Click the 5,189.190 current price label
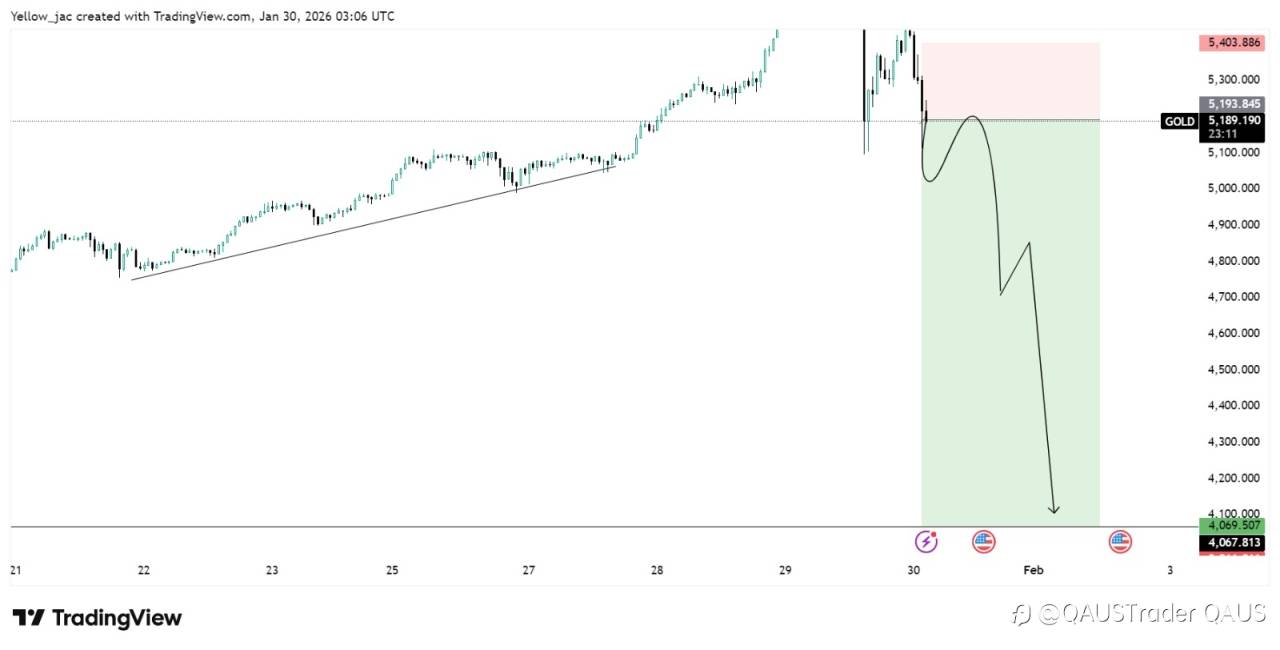The width and height of the screenshot is (1280, 650). tap(1233, 120)
